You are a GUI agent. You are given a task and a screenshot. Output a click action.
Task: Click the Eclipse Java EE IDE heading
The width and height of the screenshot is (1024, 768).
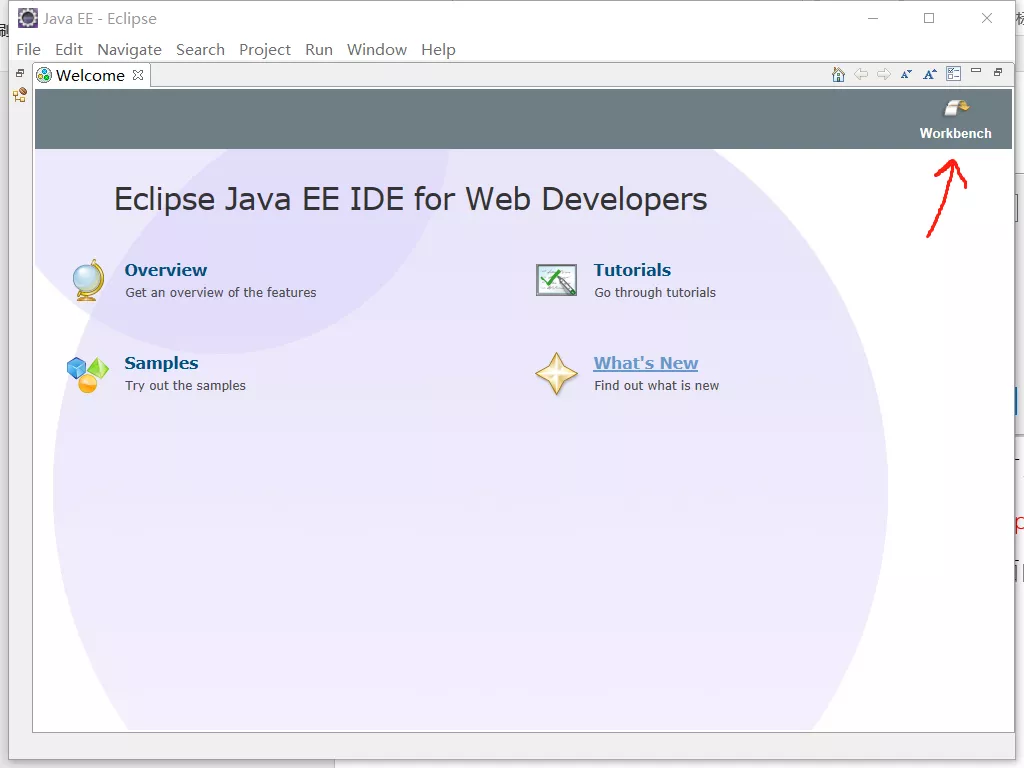(411, 199)
